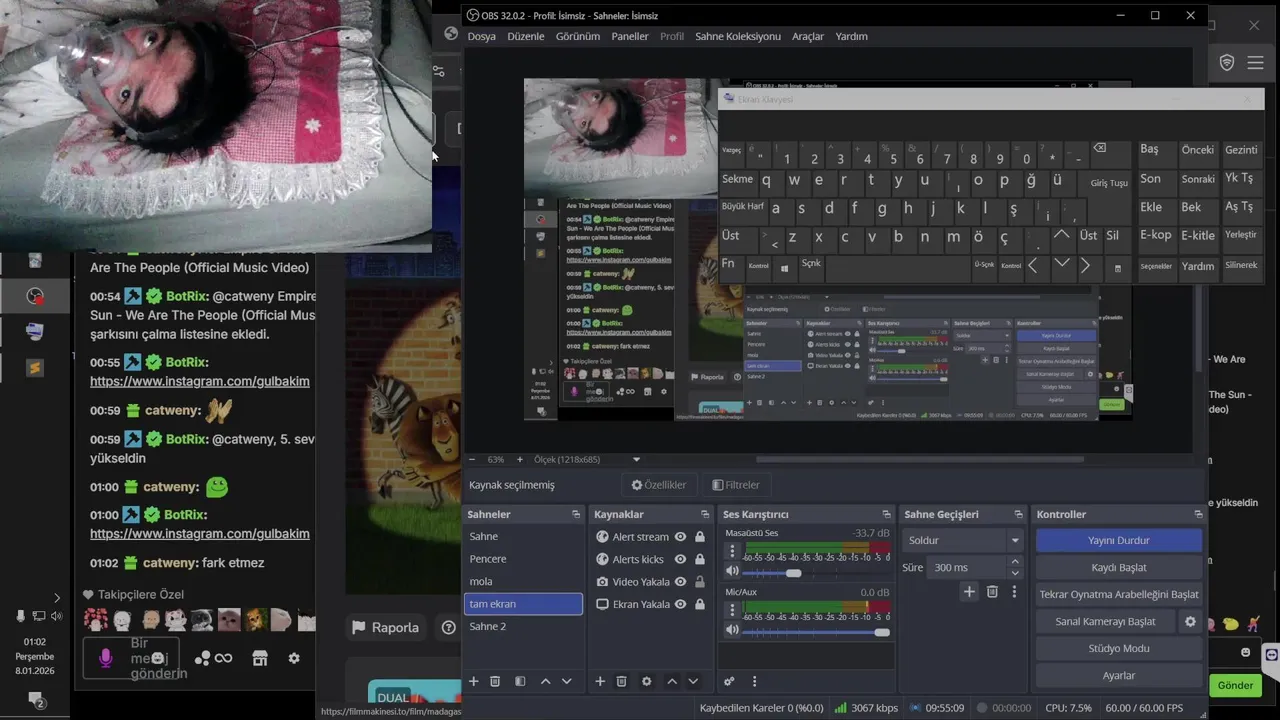Mute Masaüstü Ses speaker button
The width and height of the screenshot is (1280, 720).
point(732,572)
